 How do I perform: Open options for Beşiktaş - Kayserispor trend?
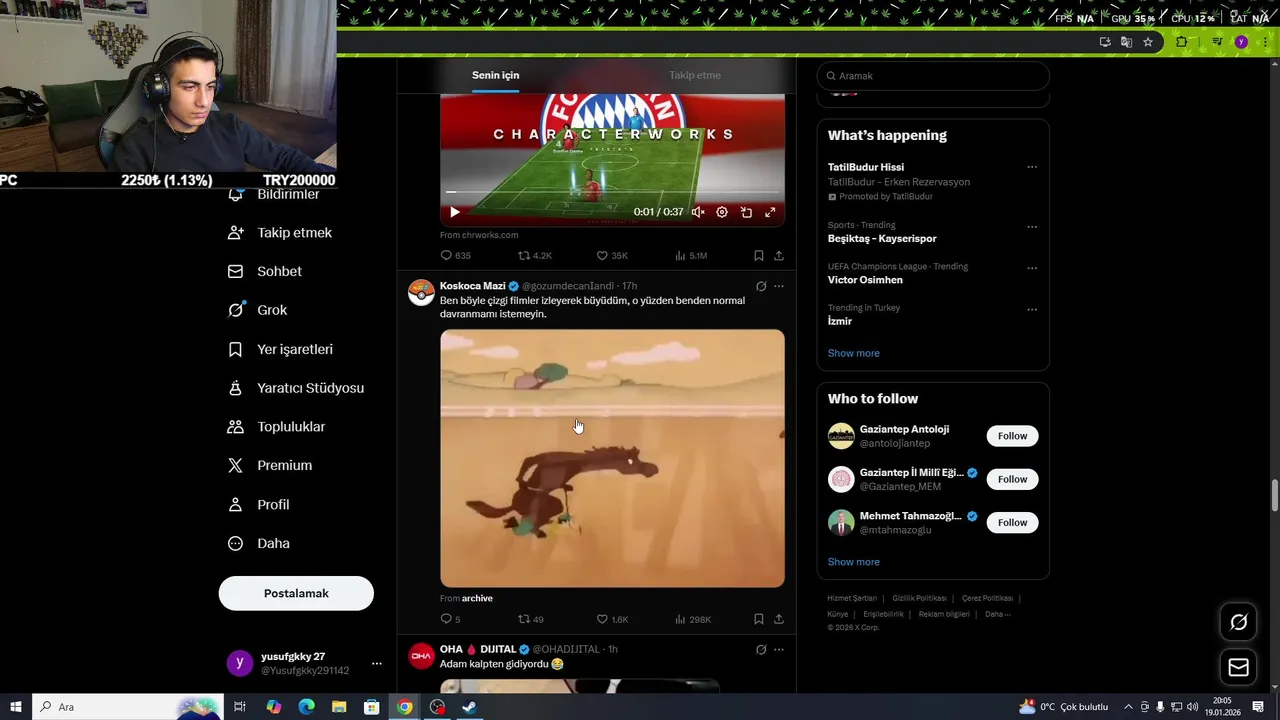coord(1032,226)
